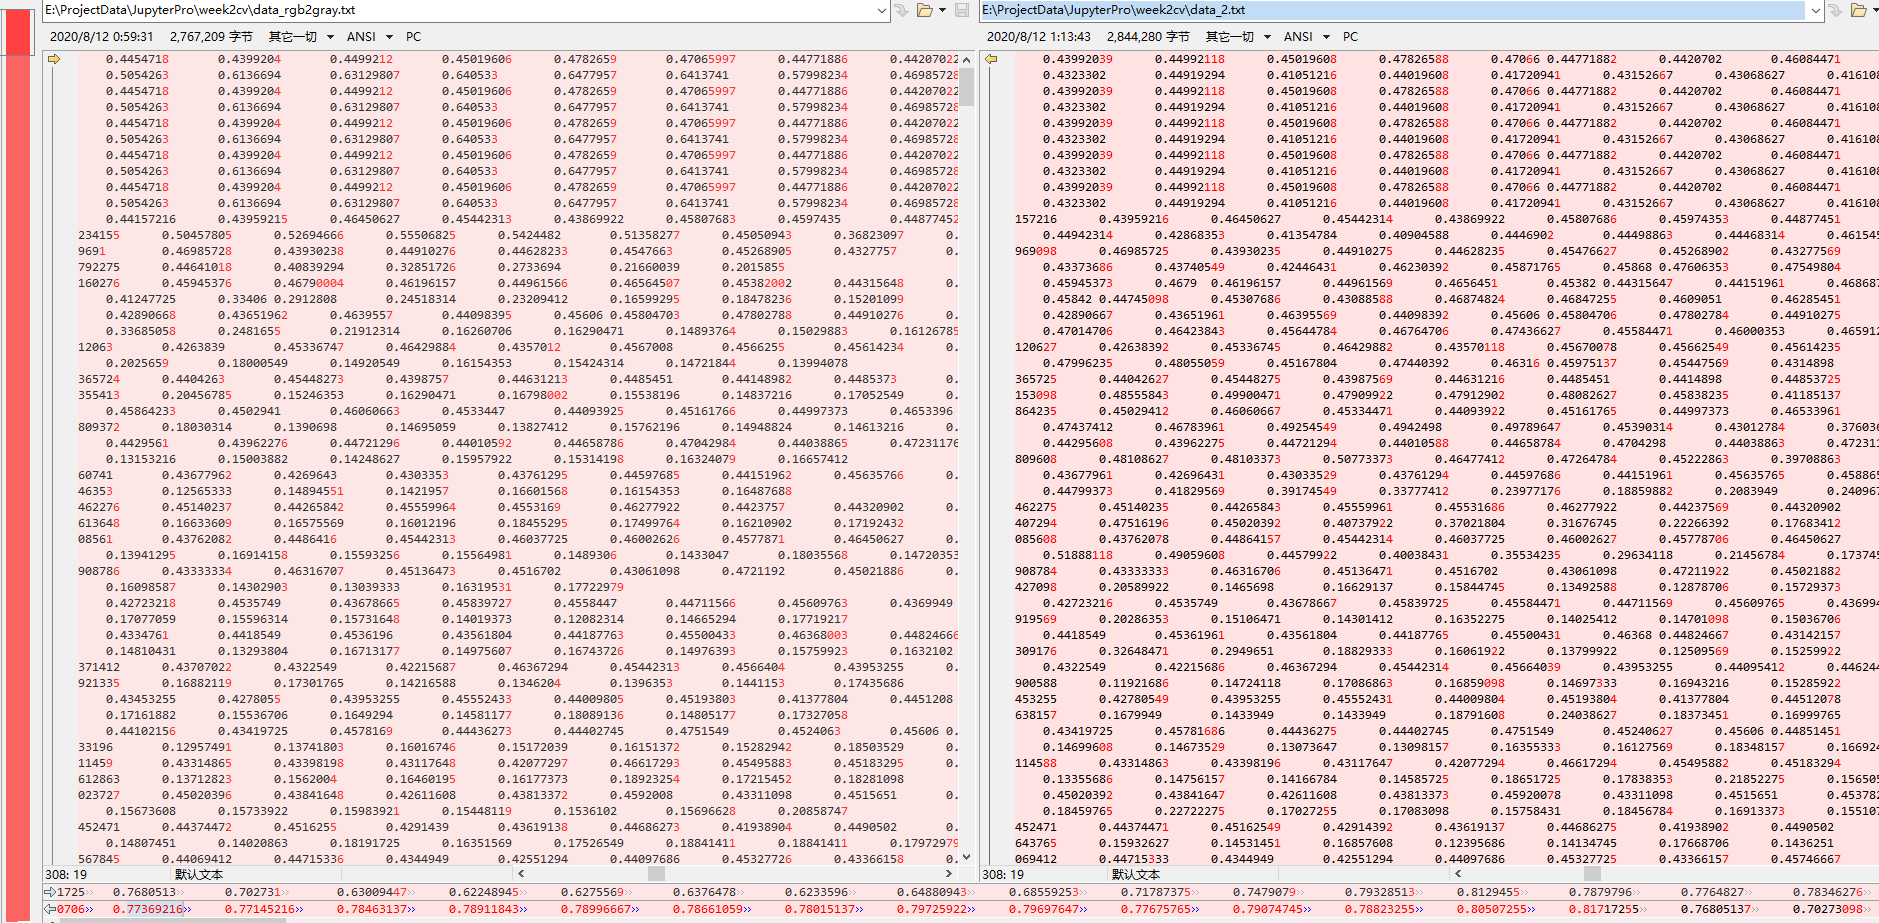Click the open folder icon above the left pane
Viewport: 1879px width, 923px height.
tap(922, 10)
